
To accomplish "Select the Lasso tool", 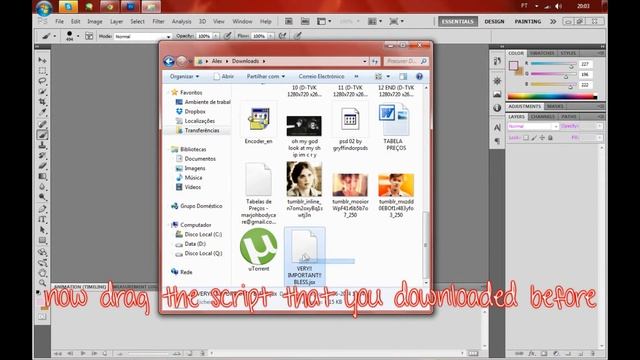I will (x=42, y=81).
